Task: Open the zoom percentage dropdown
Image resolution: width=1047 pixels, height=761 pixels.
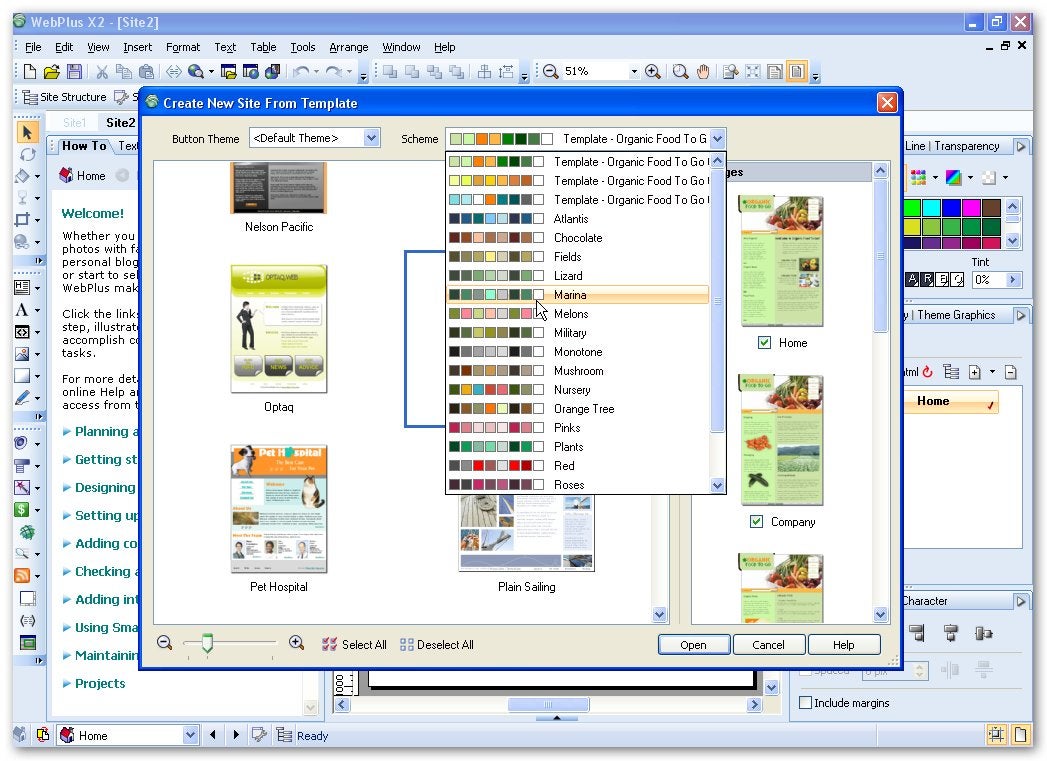Action: [634, 71]
